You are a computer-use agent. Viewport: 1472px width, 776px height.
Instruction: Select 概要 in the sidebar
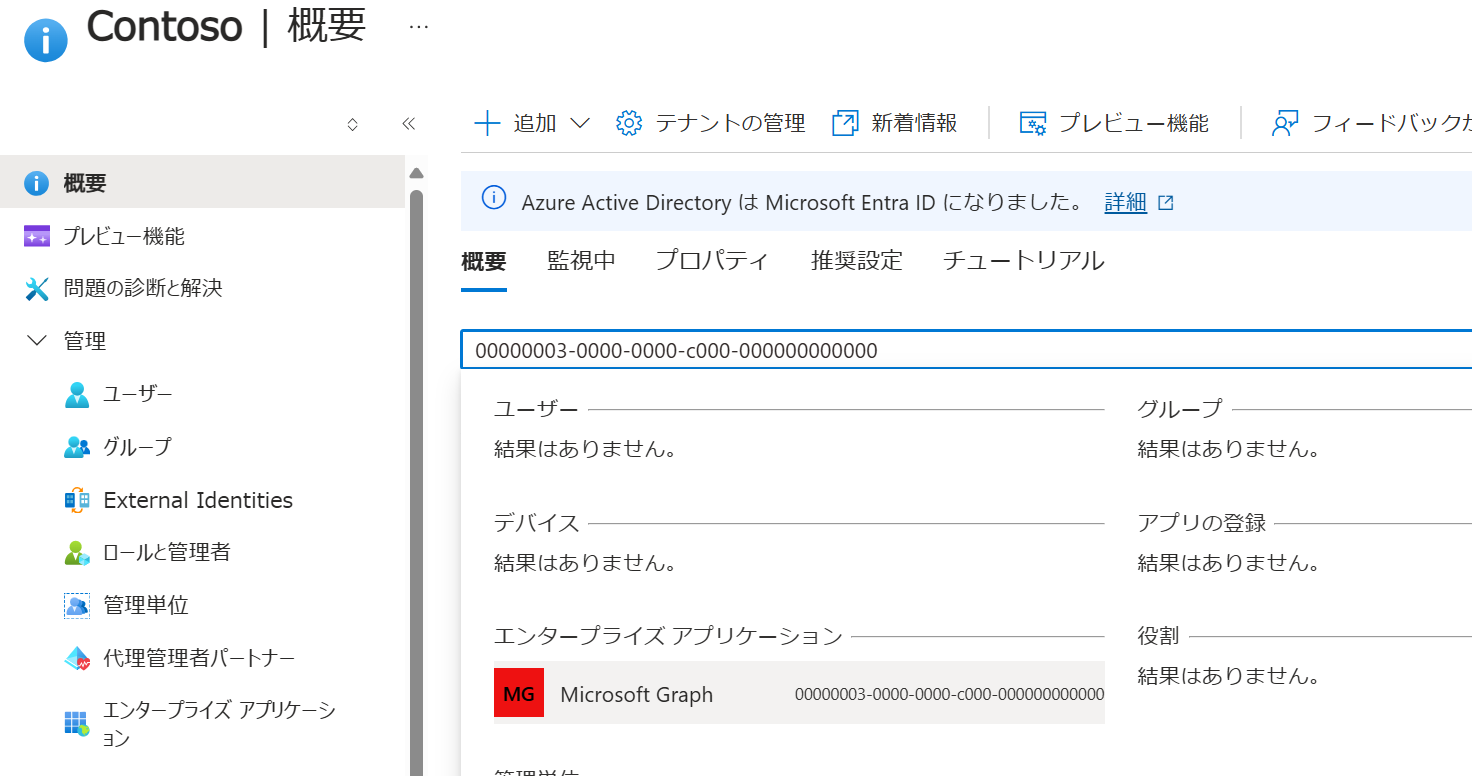click(x=202, y=183)
